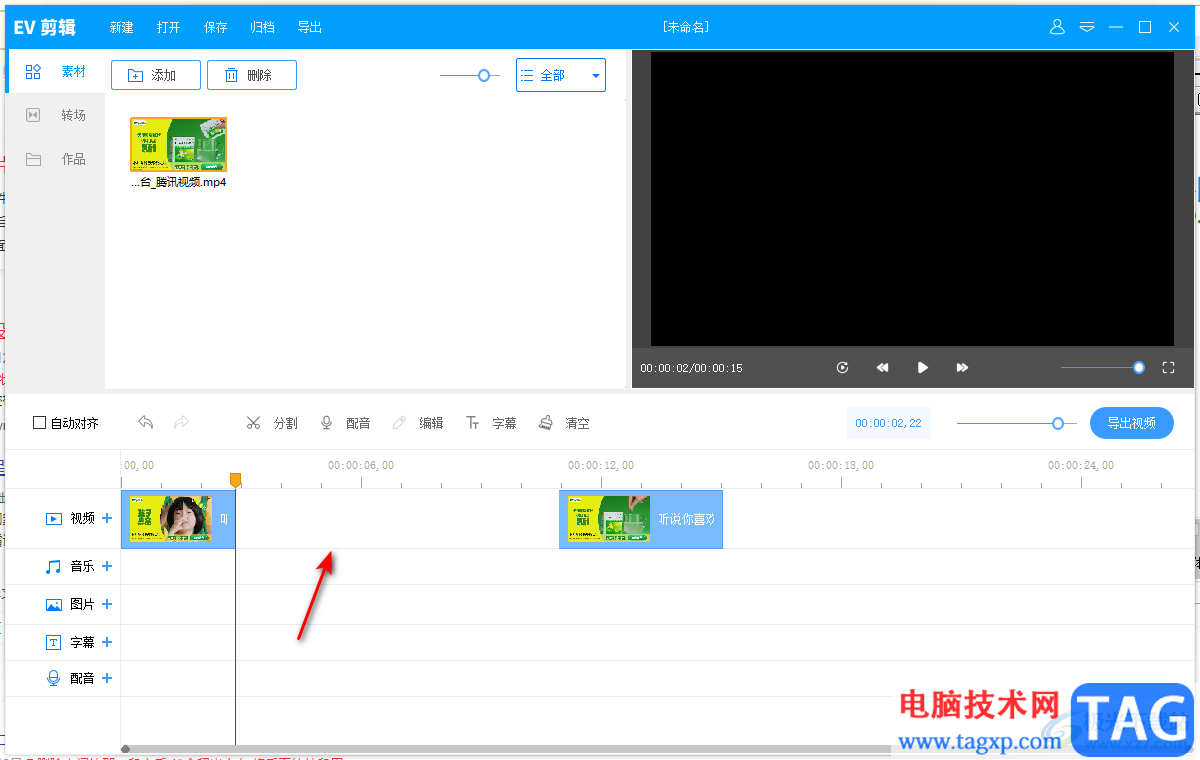Screen dimensions: 1200x760
Task: Click the fast forward button in preview
Action: point(962,368)
